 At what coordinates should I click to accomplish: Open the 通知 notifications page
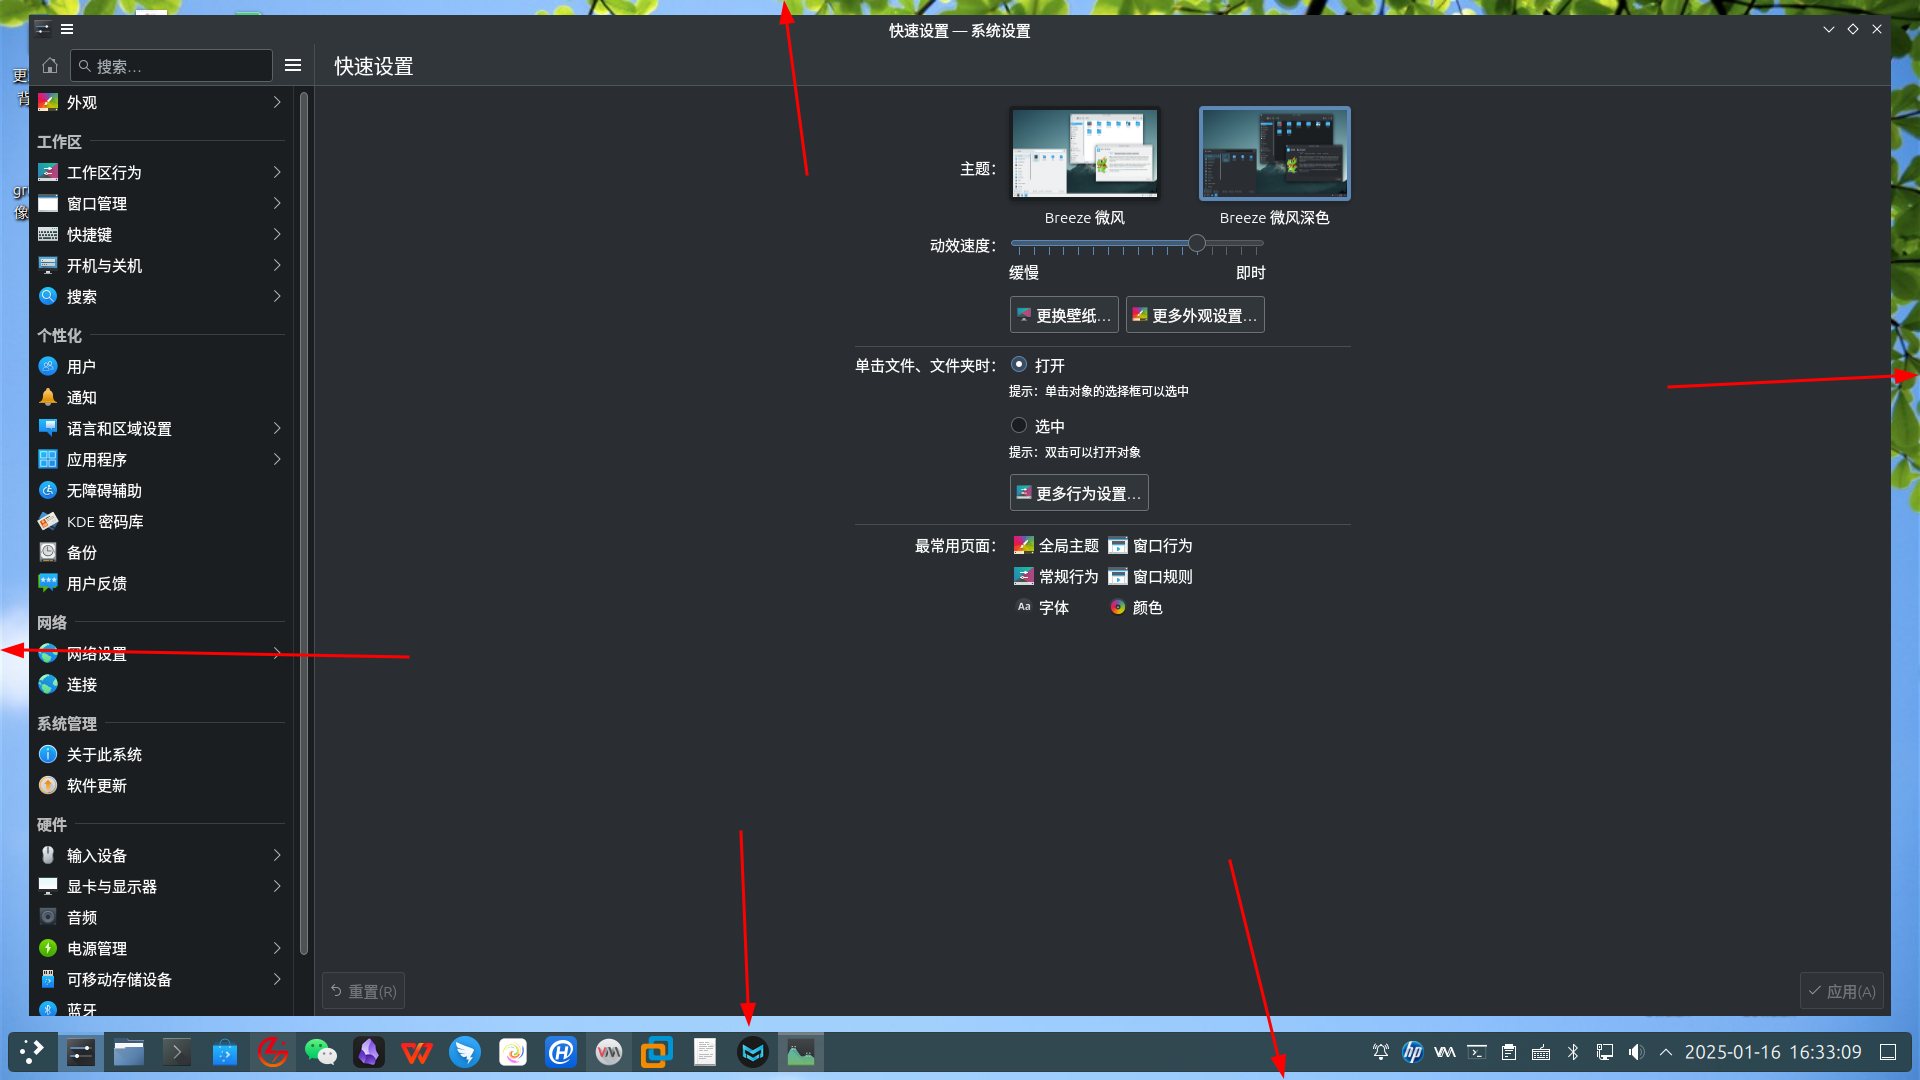(161, 398)
